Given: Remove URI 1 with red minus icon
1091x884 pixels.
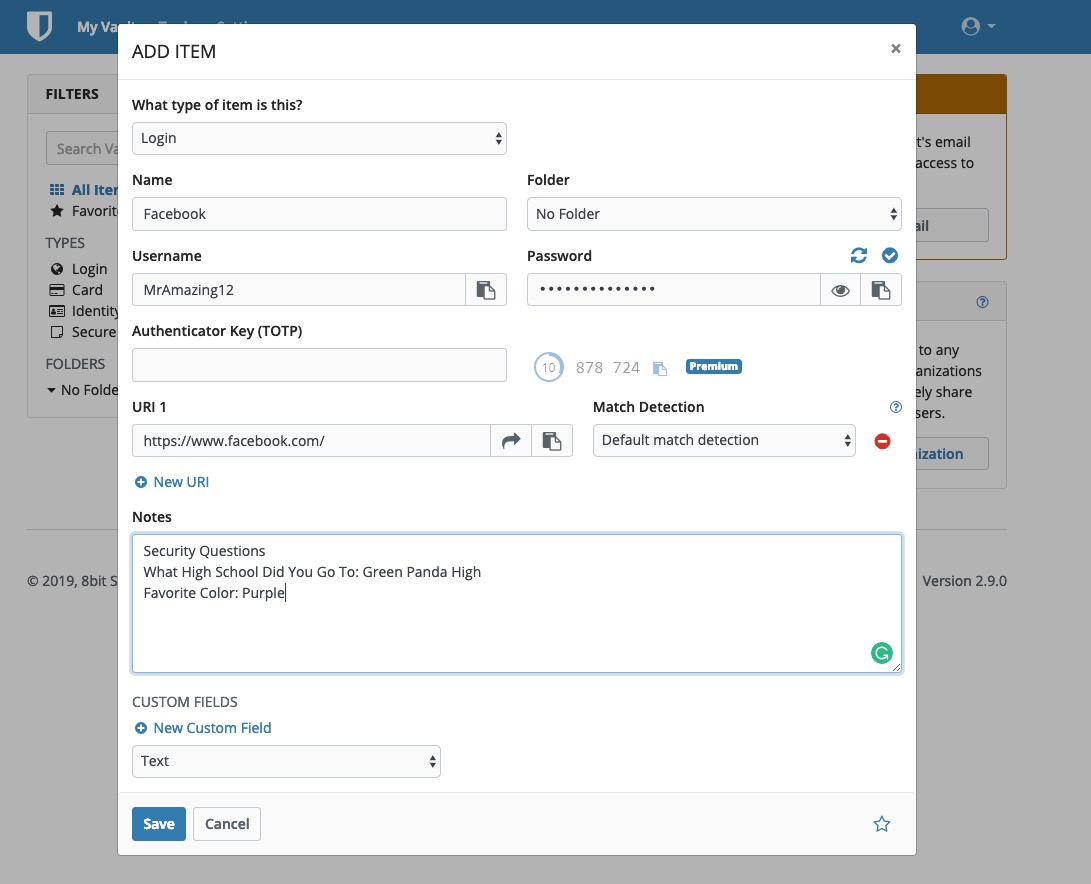Looking at the screenshot, I should [882, 441].
